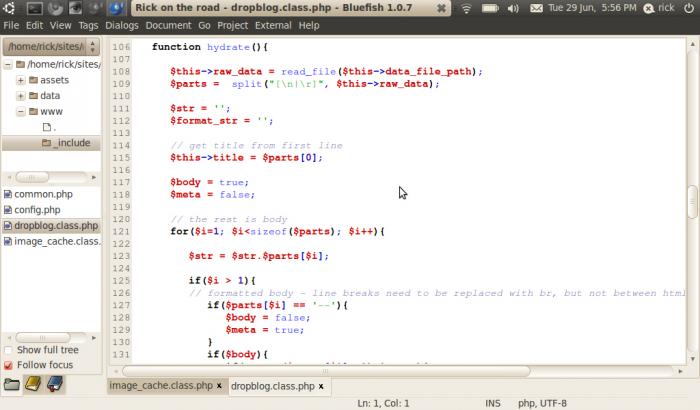Viewport: 700px width, 410px height.
Task: Open the Dialogs menu
Action: point(122,25)
